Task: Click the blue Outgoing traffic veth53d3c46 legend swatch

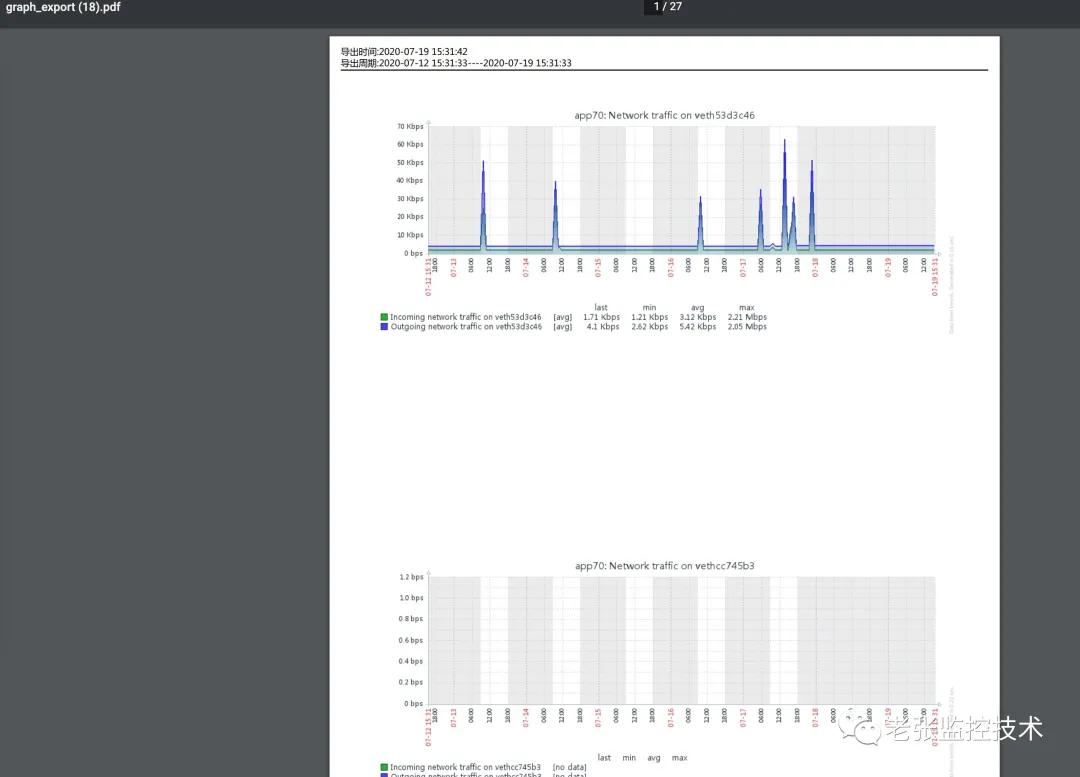Action: [384, 327]
